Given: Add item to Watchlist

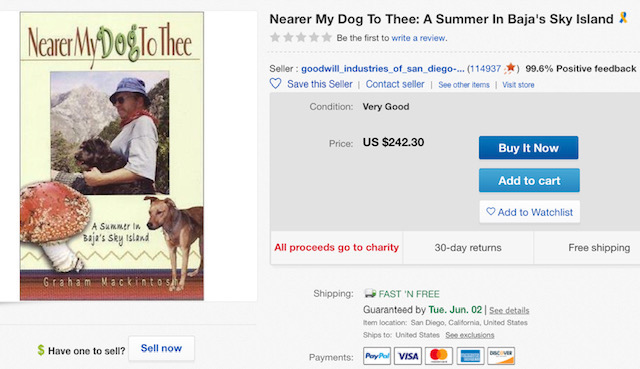Looking at the screenshot, I should tap(529, 212).
